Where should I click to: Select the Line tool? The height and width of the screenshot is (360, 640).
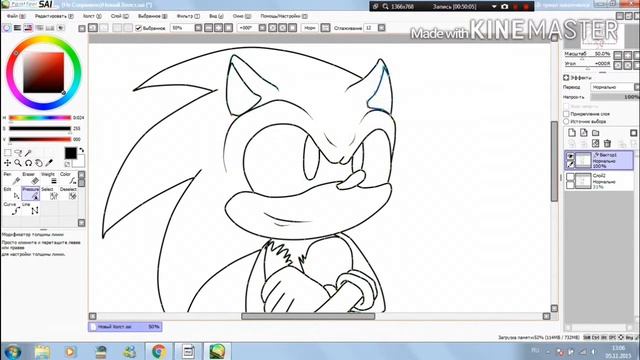tap(31, 208)
